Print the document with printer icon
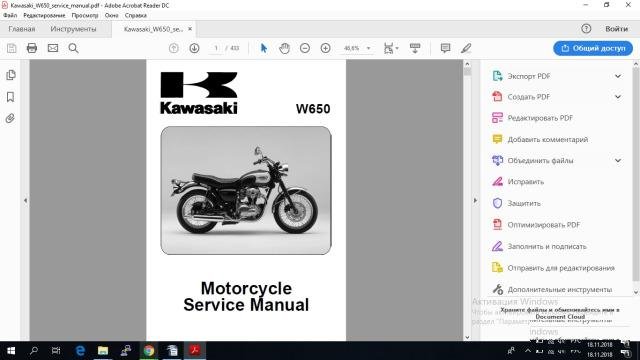Screen dimensions: 640x360 (32, 48)
